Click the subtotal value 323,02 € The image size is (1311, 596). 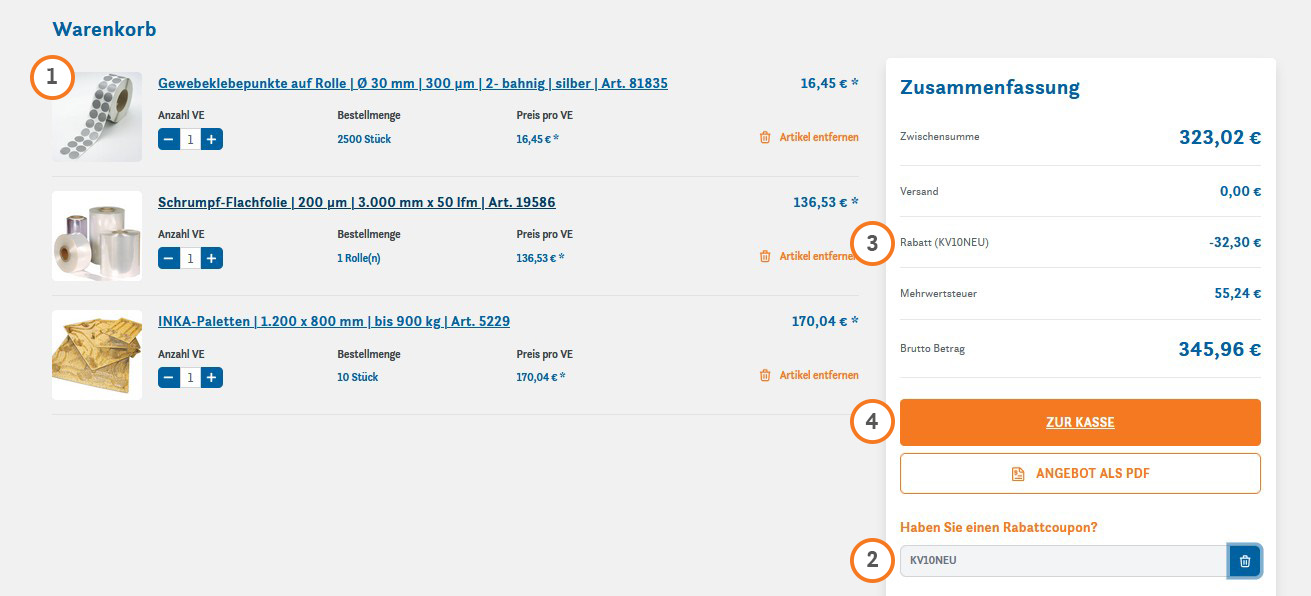[x=1220, y=137]
